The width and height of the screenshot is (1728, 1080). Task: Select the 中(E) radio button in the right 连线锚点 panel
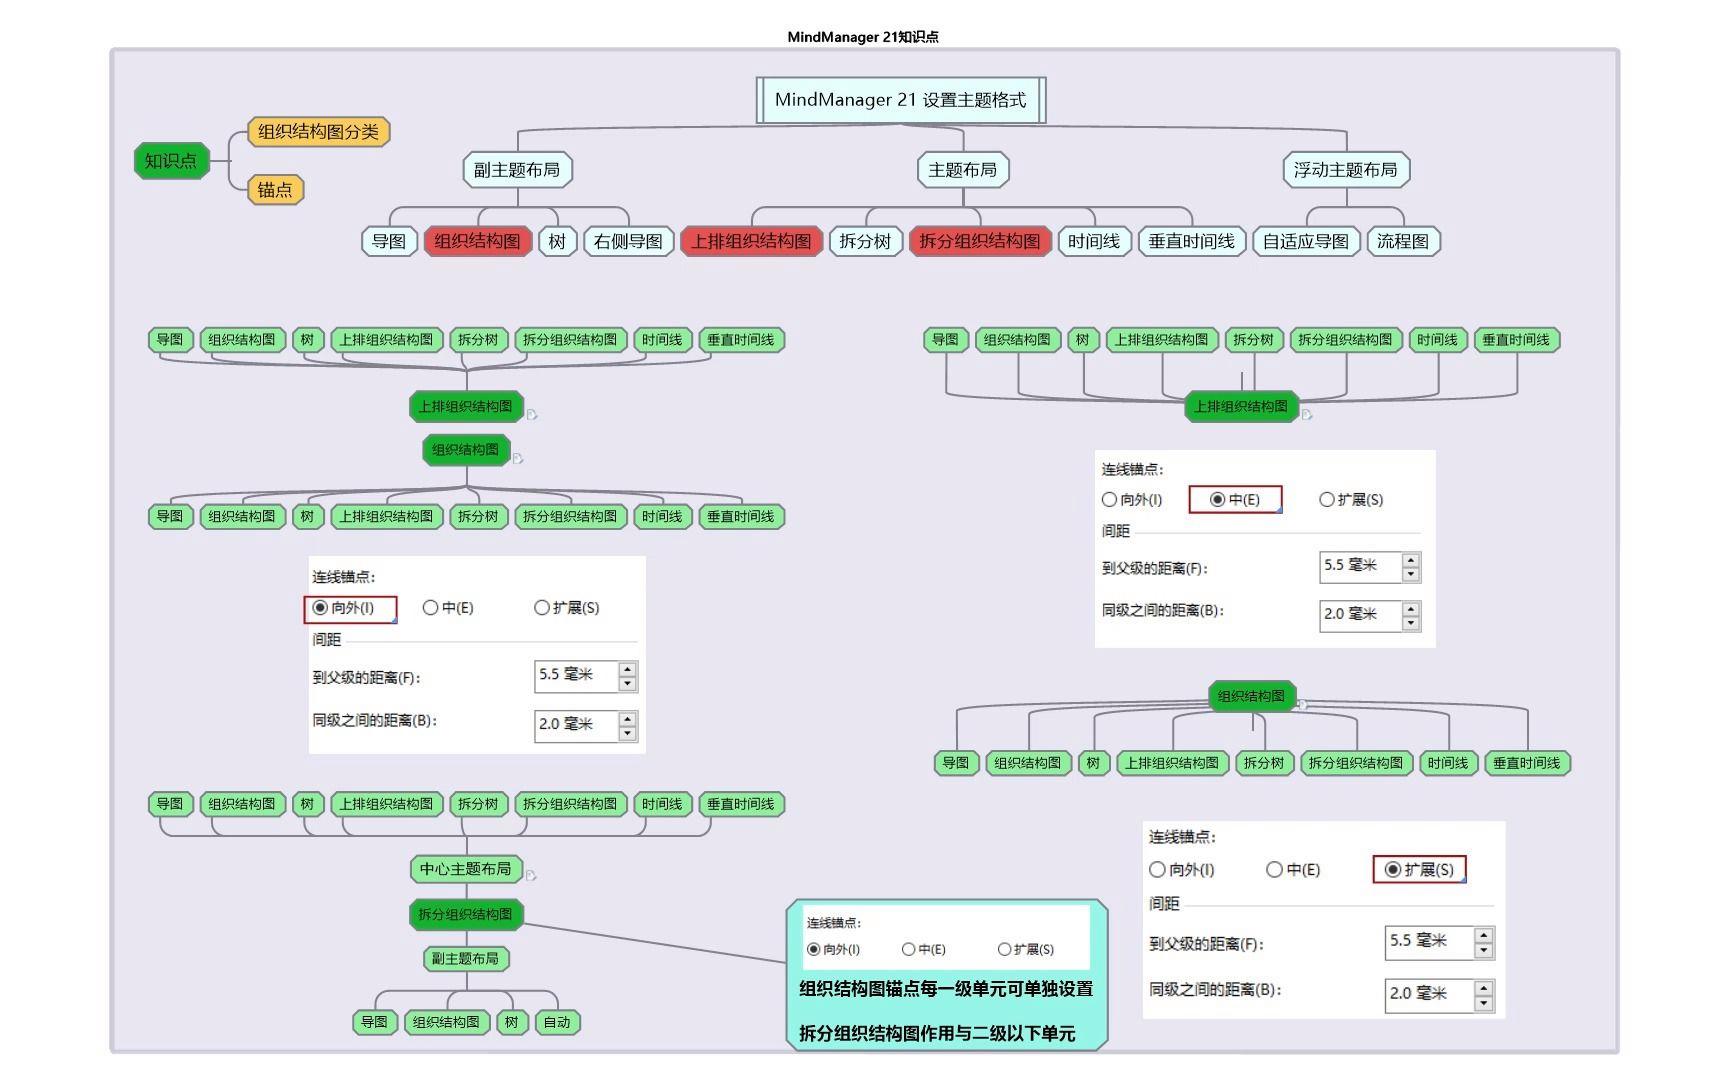click(1217, 499)
